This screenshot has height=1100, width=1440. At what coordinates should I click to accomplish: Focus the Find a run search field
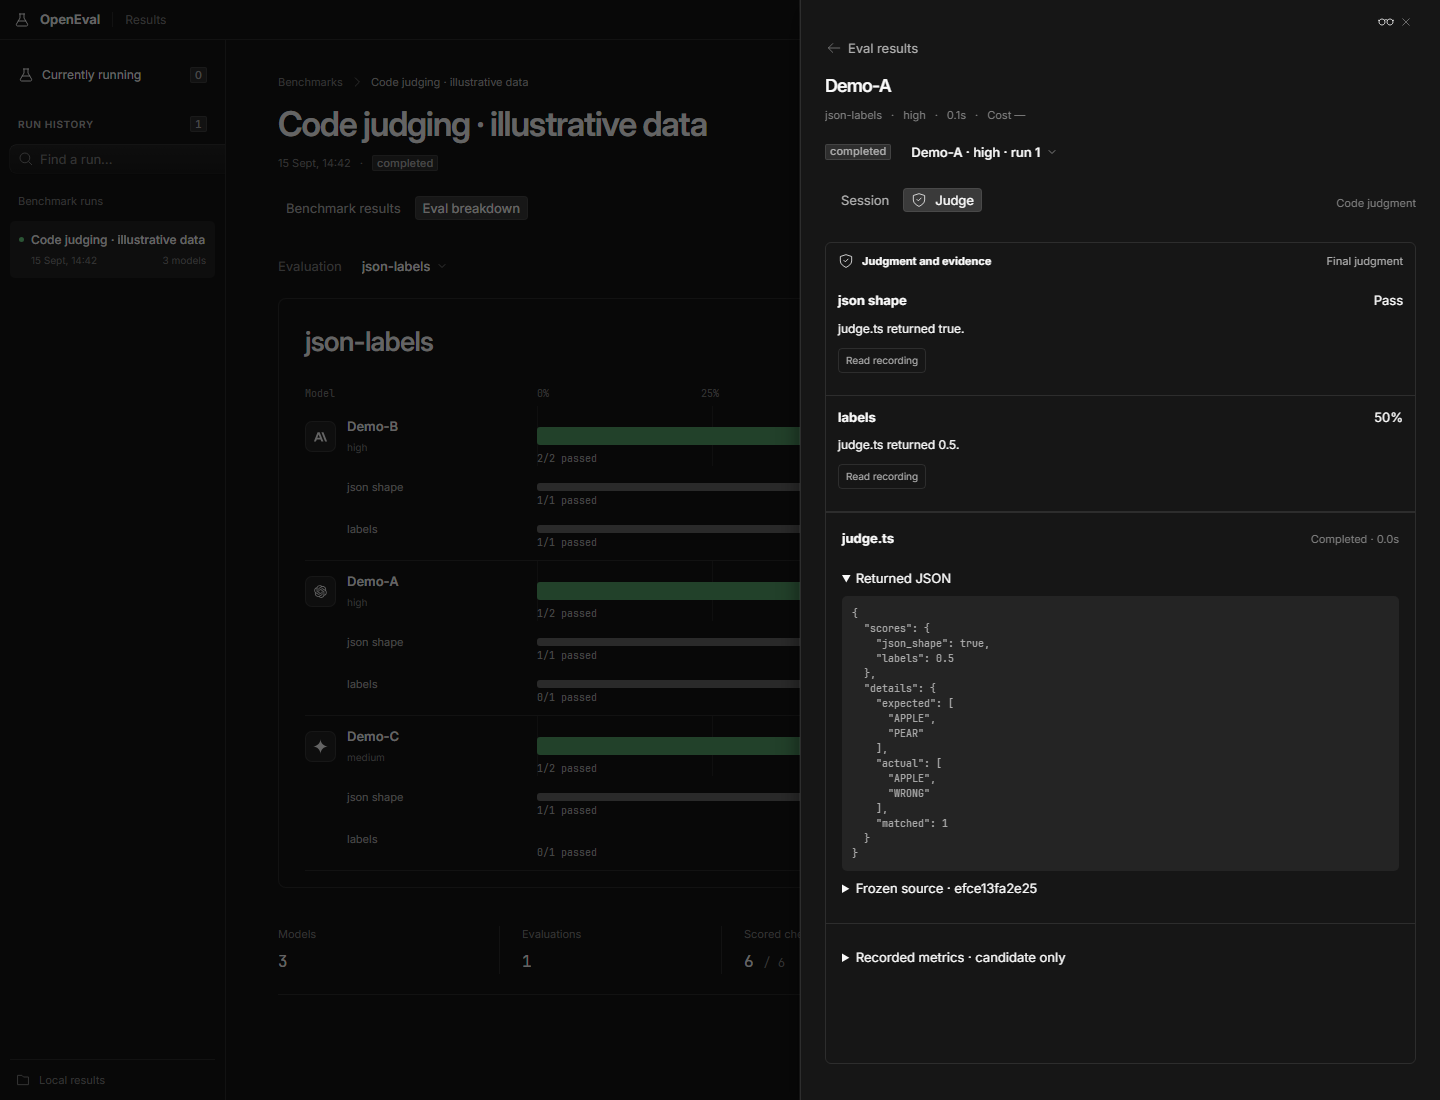click(117, 159)
